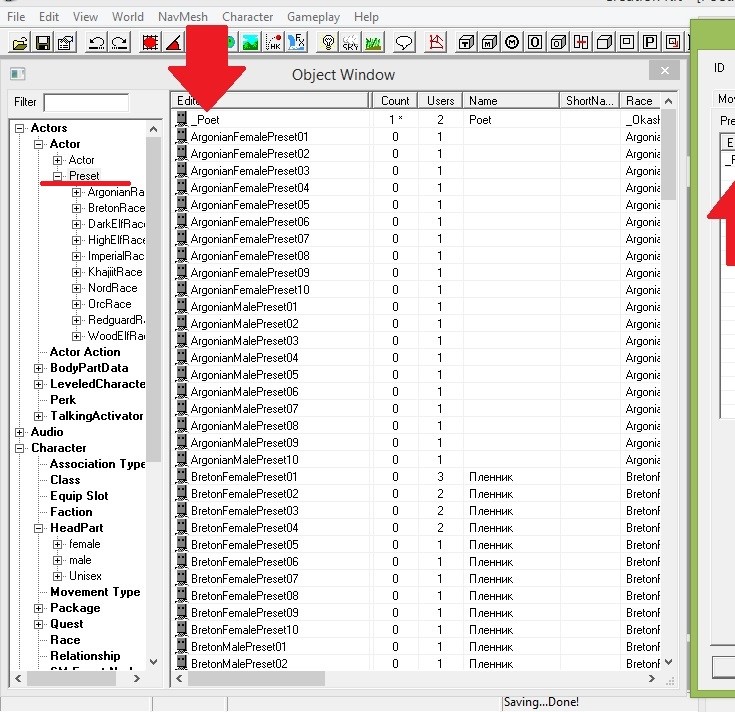Viewport: 735px width, 712px height.
Task: Click the boxed P toolbar icon
Action: 650,43
